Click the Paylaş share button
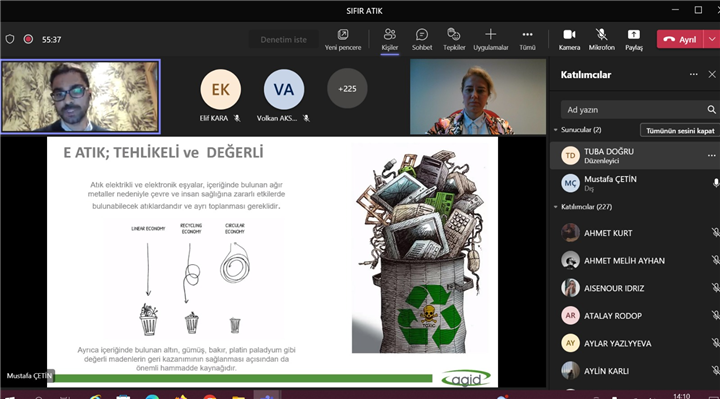 634,39
